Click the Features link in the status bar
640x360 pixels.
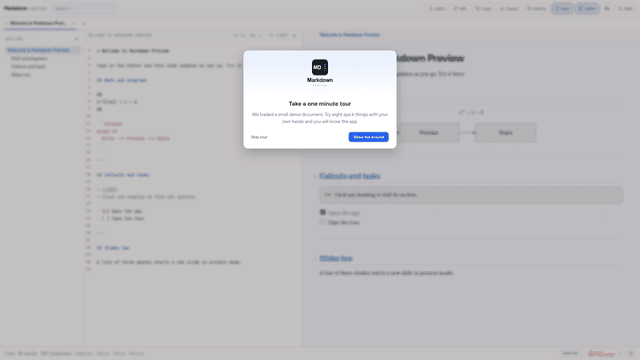(x=84, y=353)
